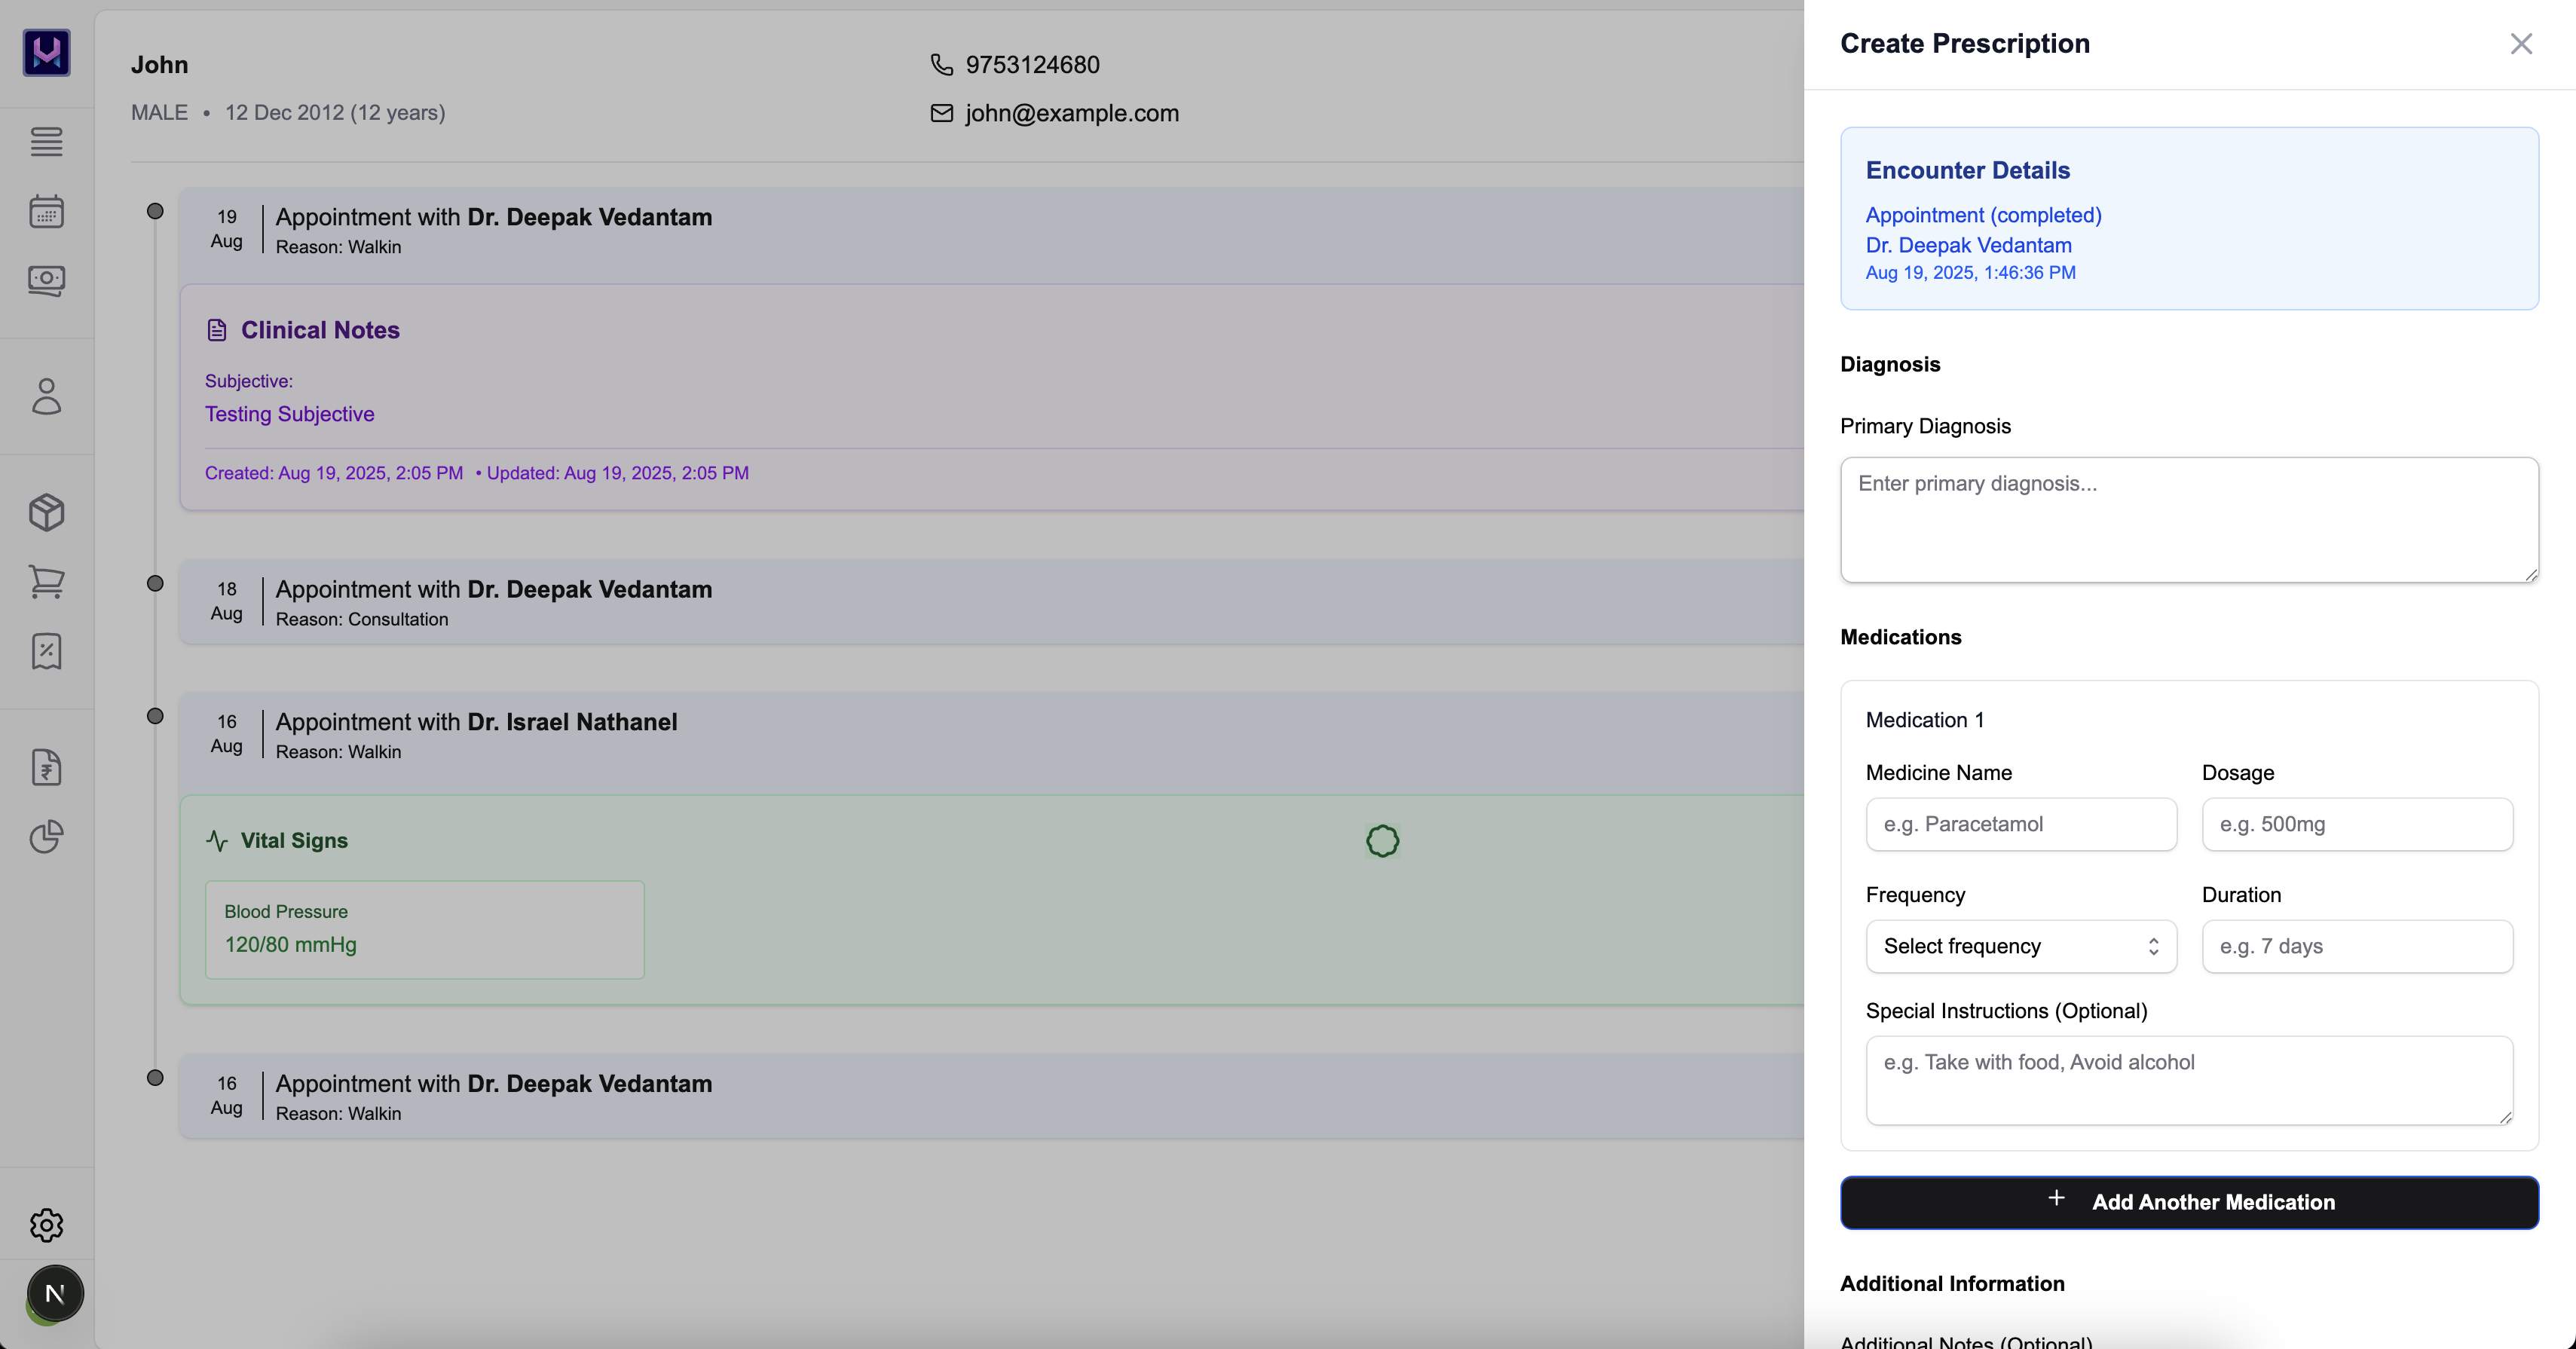The image size is (2576, 1349).
Task: Open the rupee invoice document icon
Action: 46,767
